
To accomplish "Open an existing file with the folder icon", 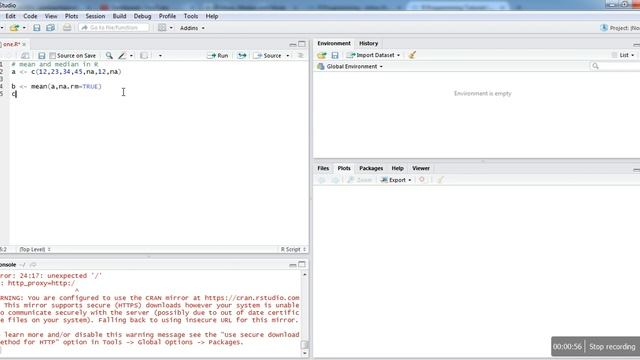I will (x=14, y=28).
